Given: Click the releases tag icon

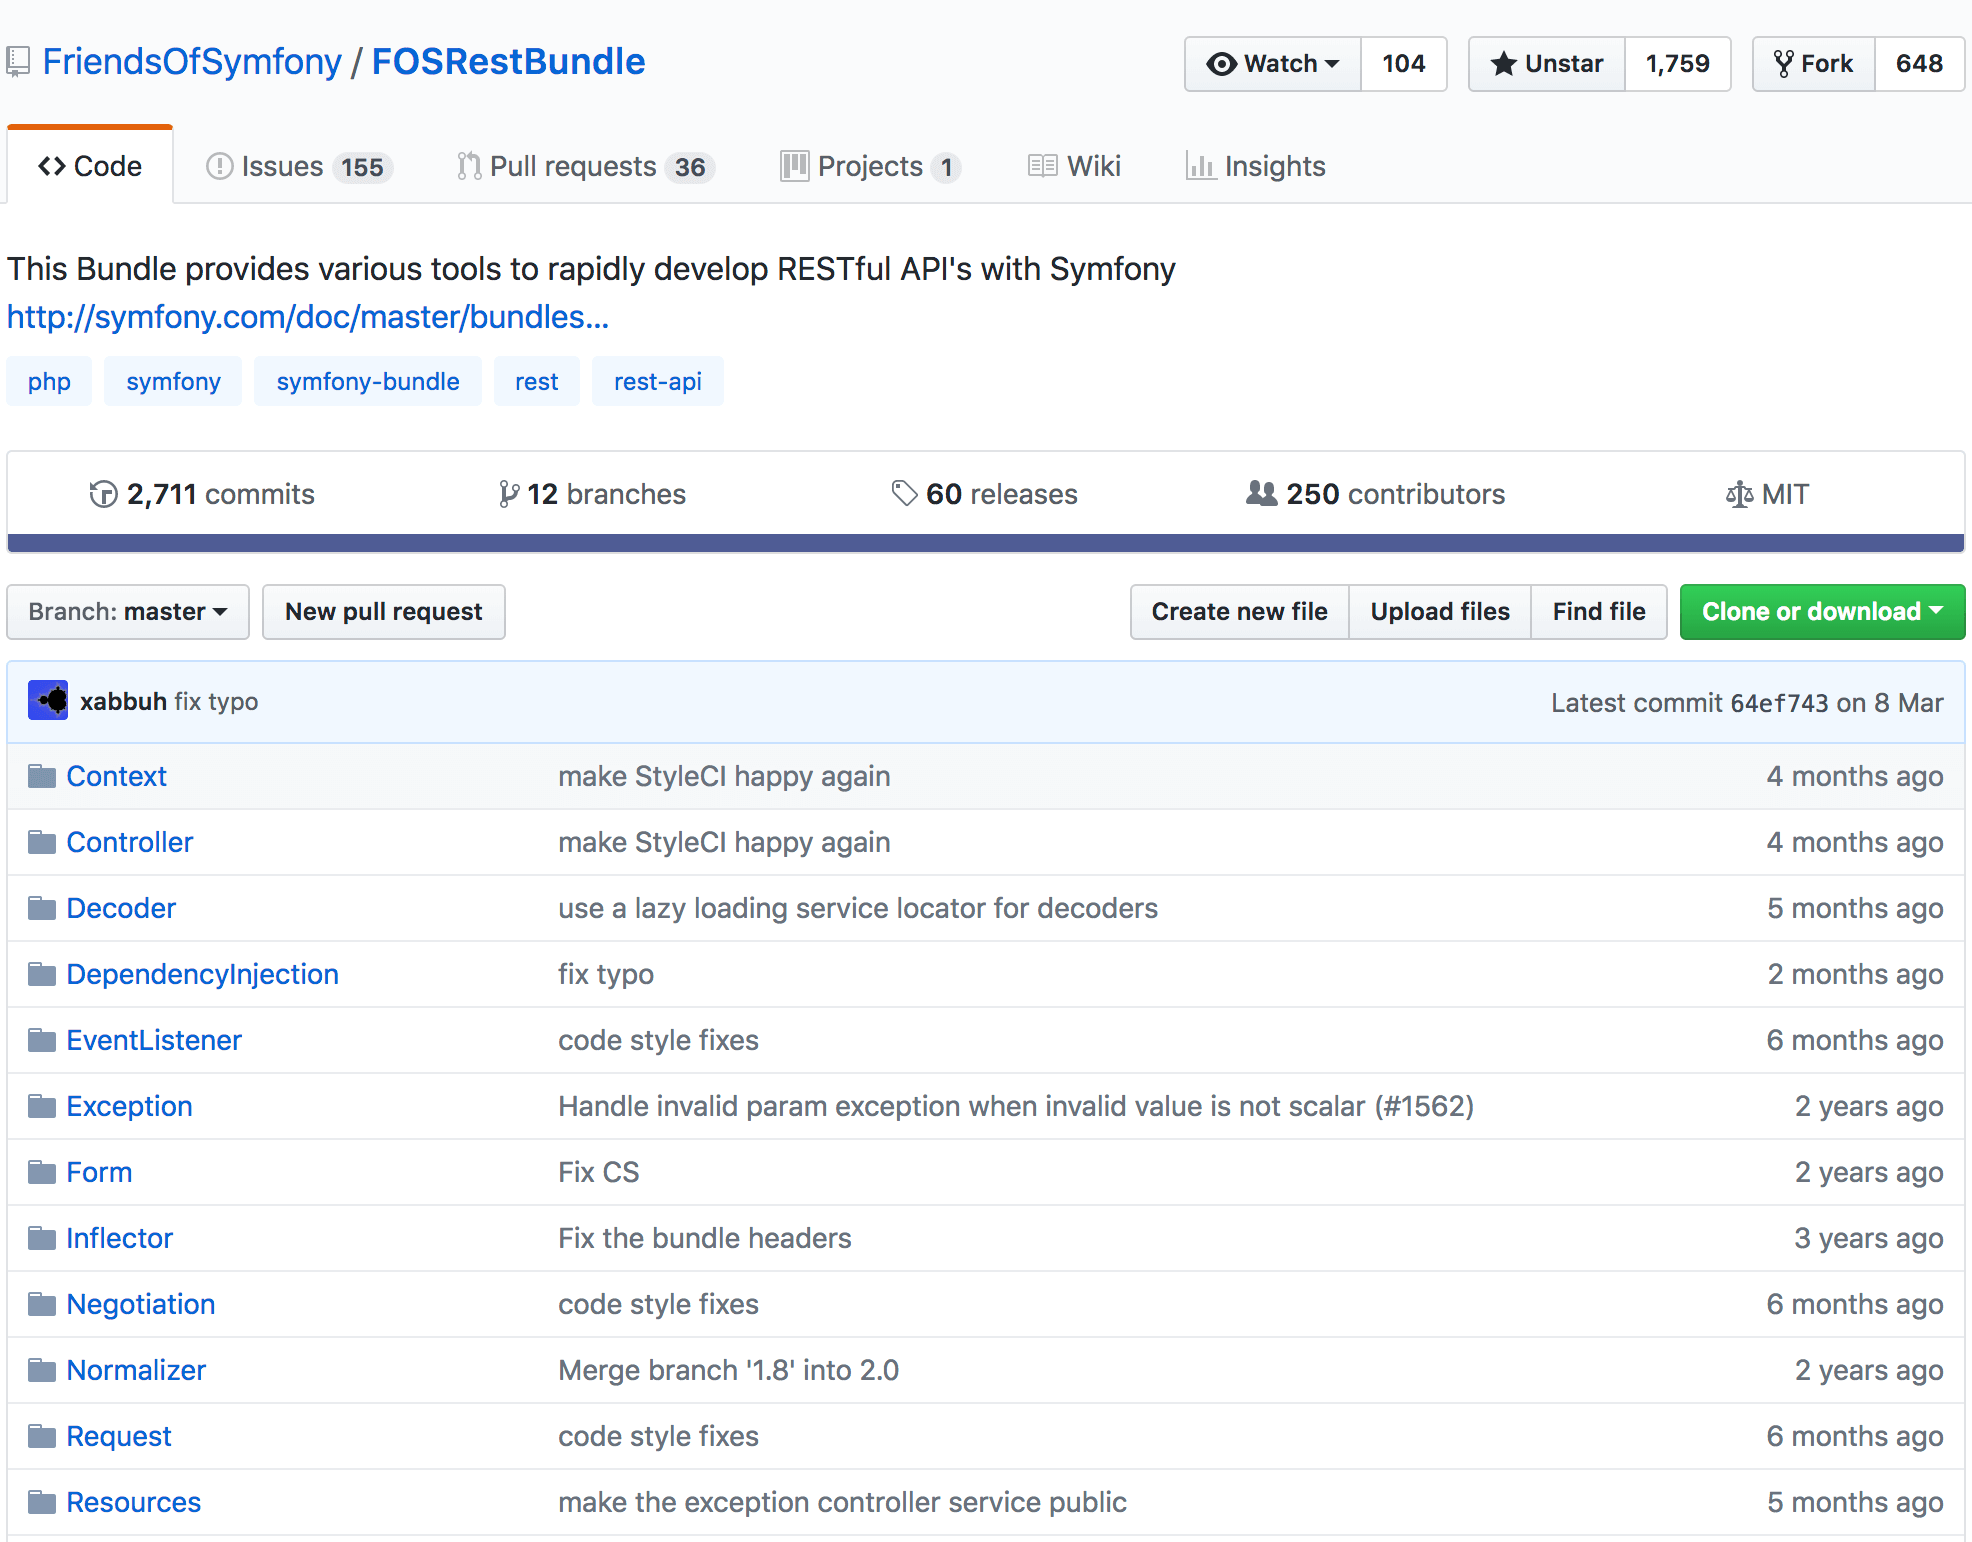Looking at the screenshot, I should click(904, 493).
